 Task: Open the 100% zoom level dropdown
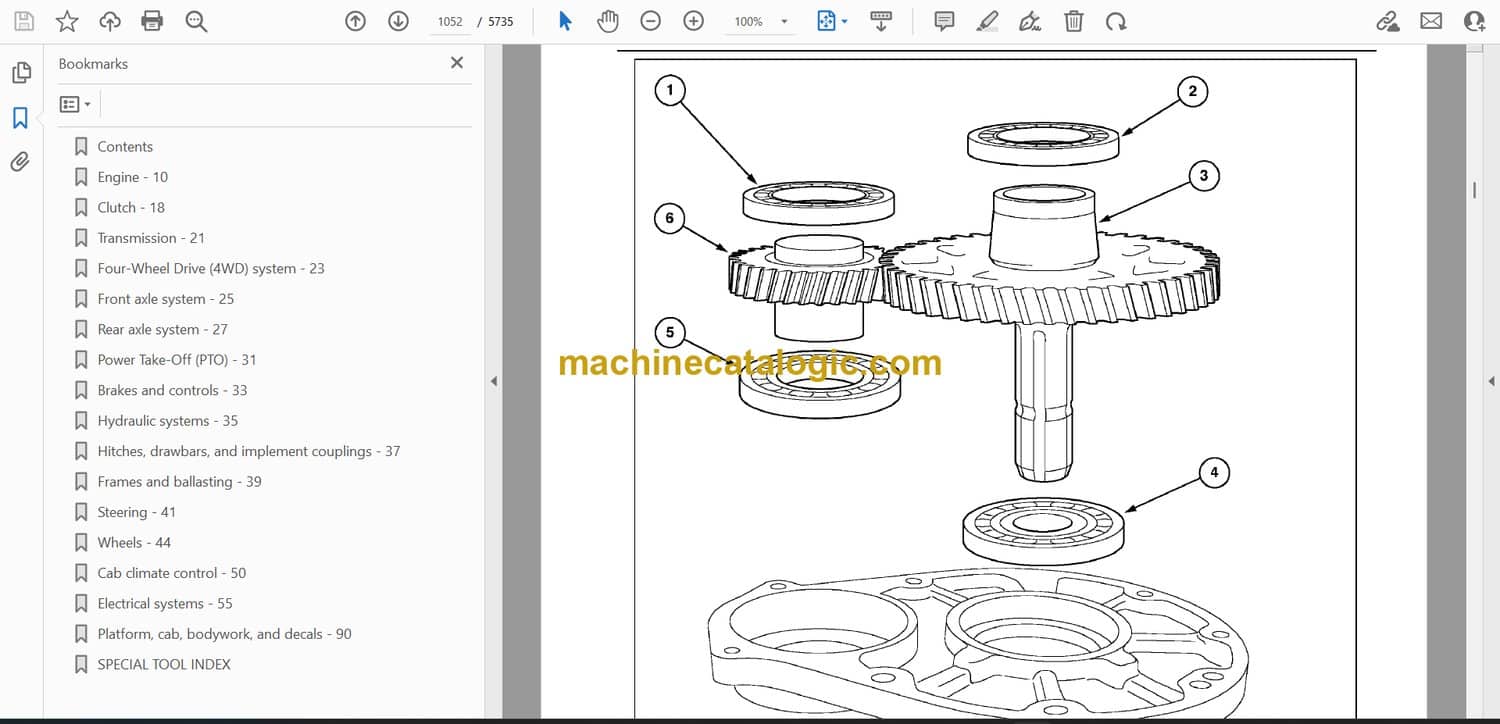(762, 21)
